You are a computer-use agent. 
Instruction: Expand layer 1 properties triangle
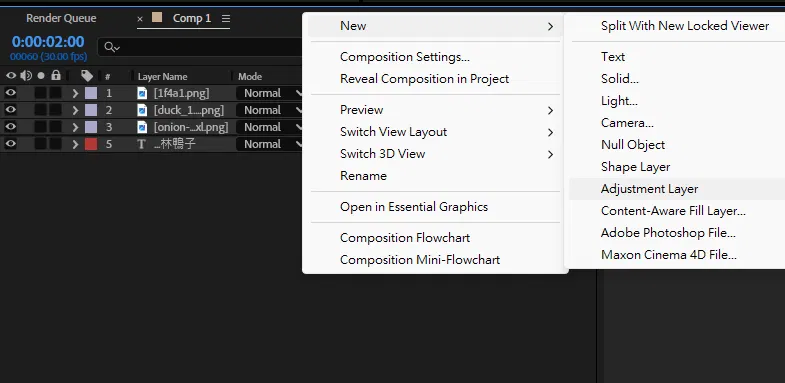76,93
